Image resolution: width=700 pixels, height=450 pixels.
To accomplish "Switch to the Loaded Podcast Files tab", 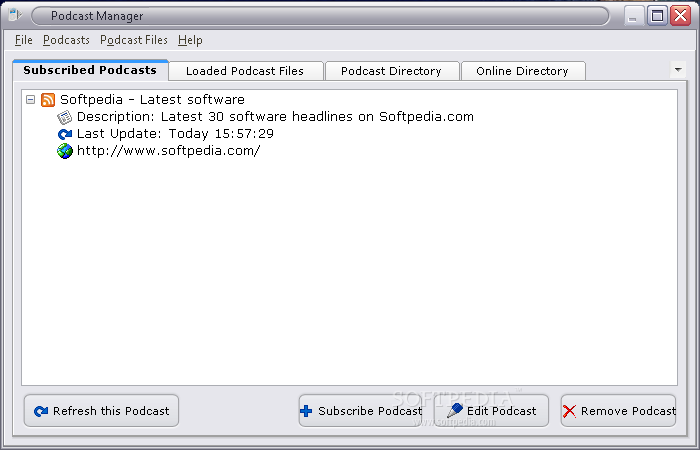I will (x=246, y=71).
